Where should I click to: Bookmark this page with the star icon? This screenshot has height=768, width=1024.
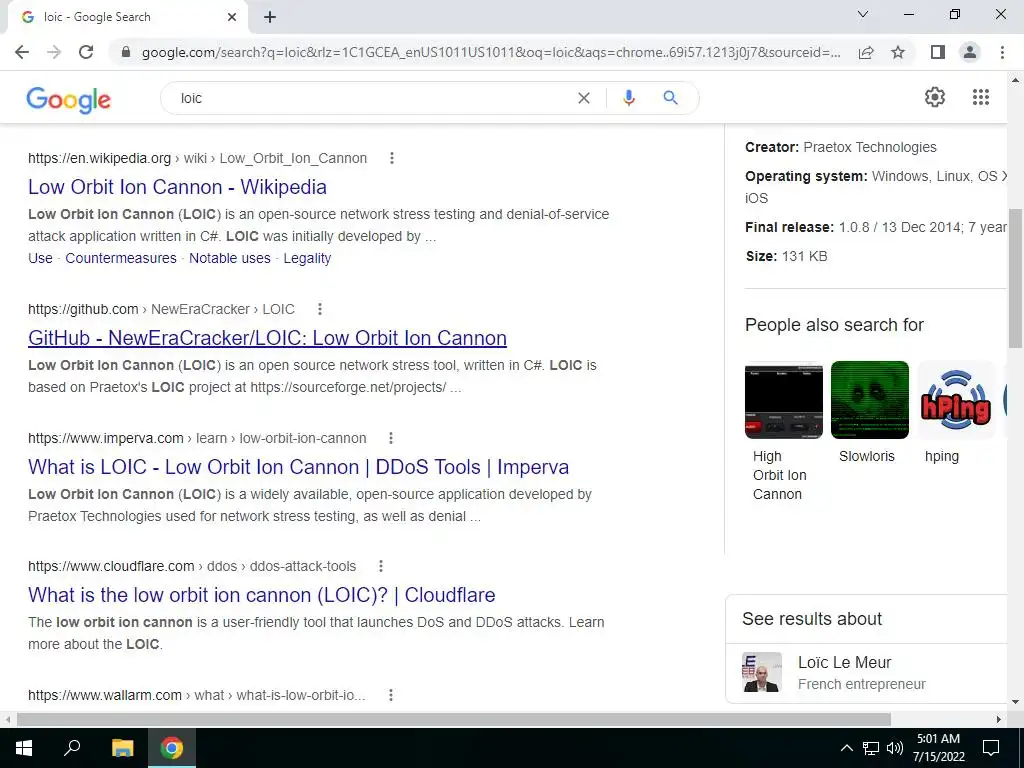[898, 52]
